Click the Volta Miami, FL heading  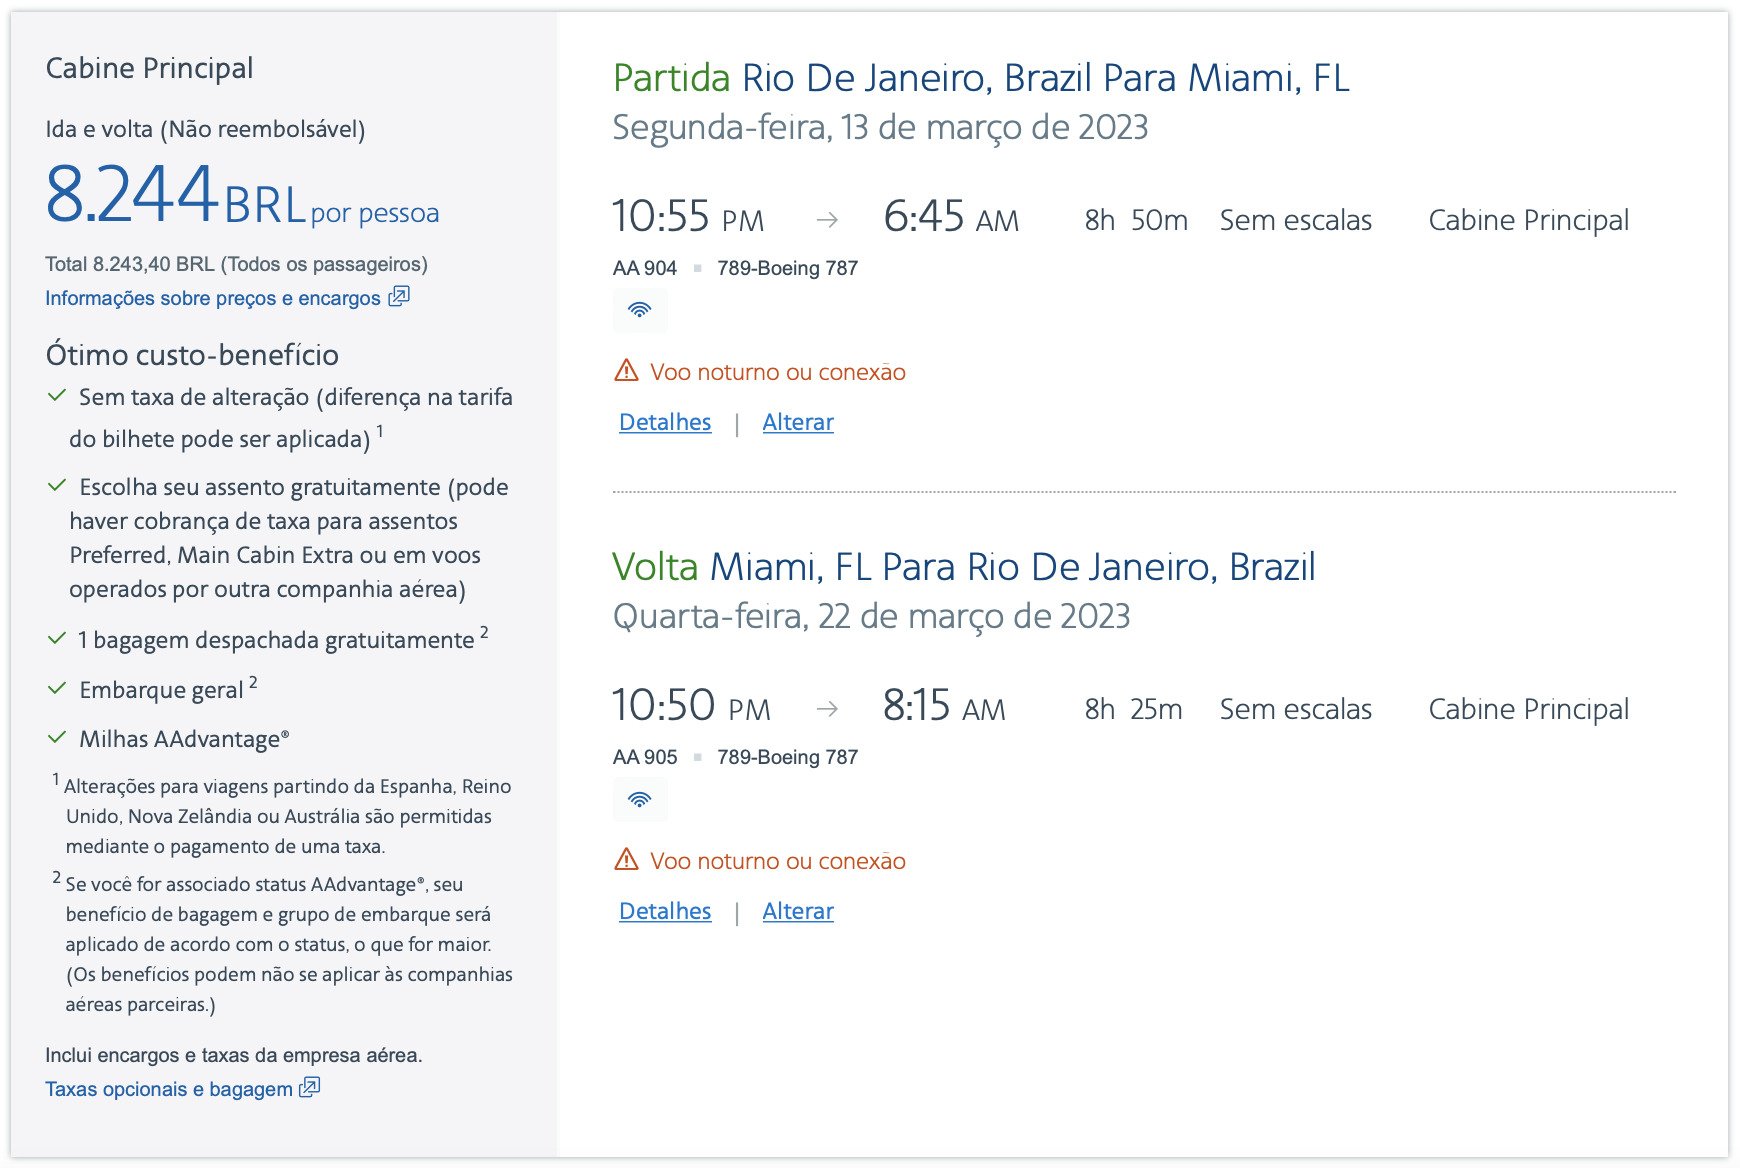(964, 567)
